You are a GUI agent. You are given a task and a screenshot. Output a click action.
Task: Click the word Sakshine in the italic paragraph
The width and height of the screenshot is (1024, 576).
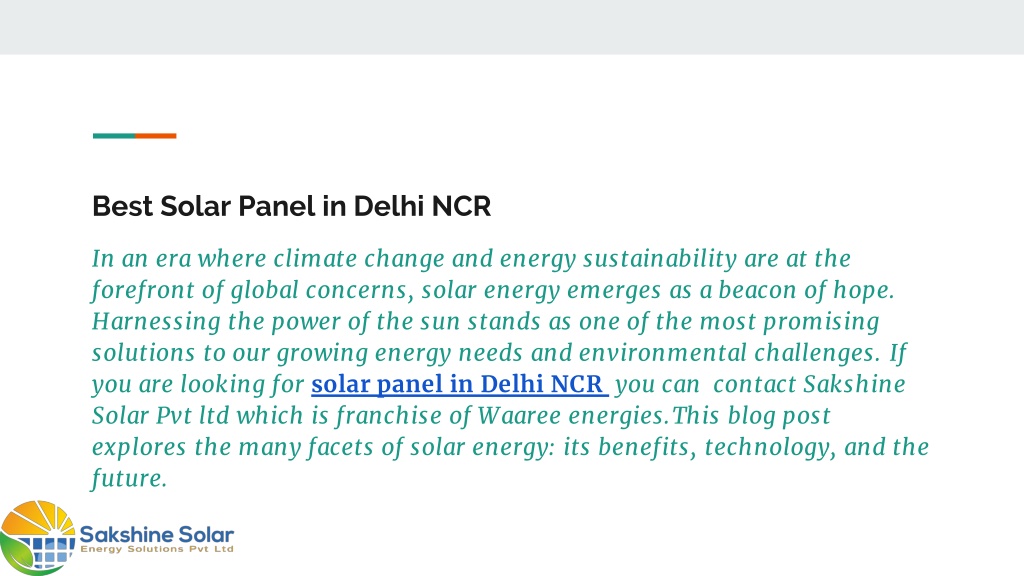[854, 385]
